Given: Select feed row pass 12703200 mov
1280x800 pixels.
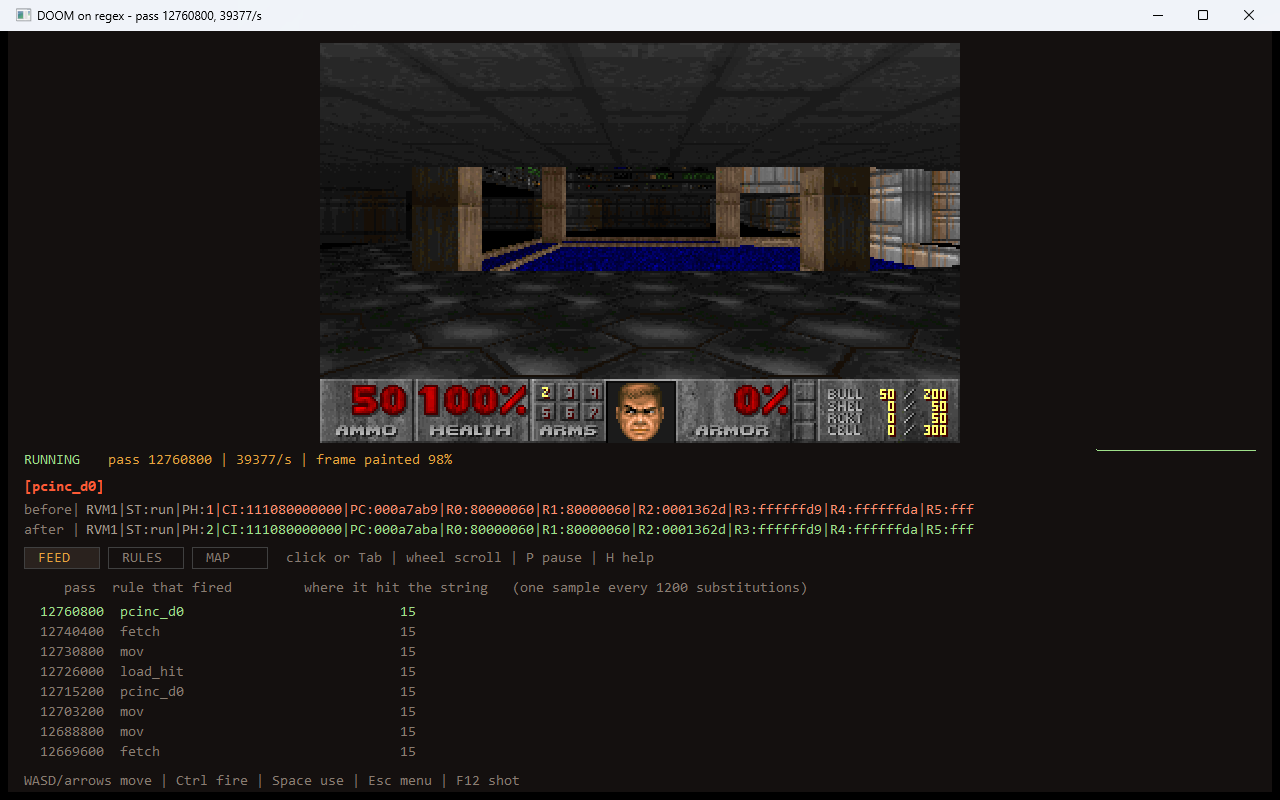Looking at the screenshot, I should (x=228, y=712).
